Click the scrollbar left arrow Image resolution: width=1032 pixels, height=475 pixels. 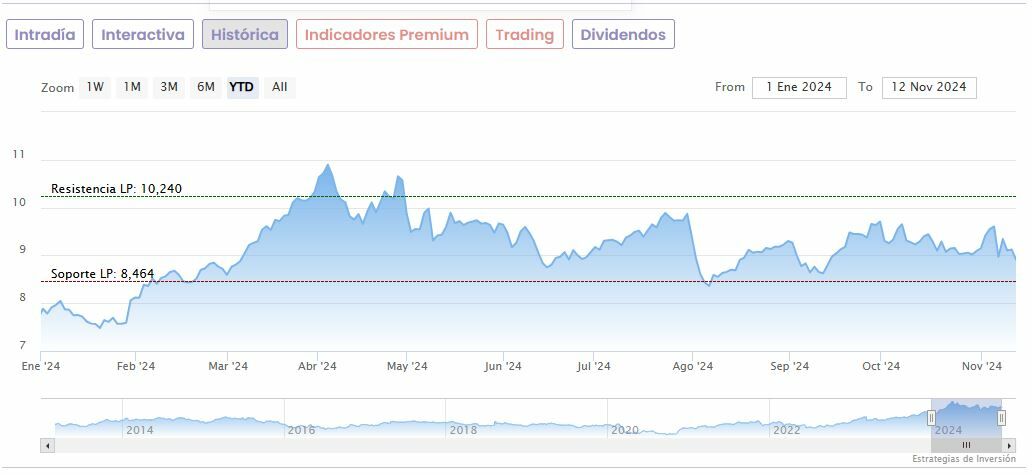tap(47, 445)
